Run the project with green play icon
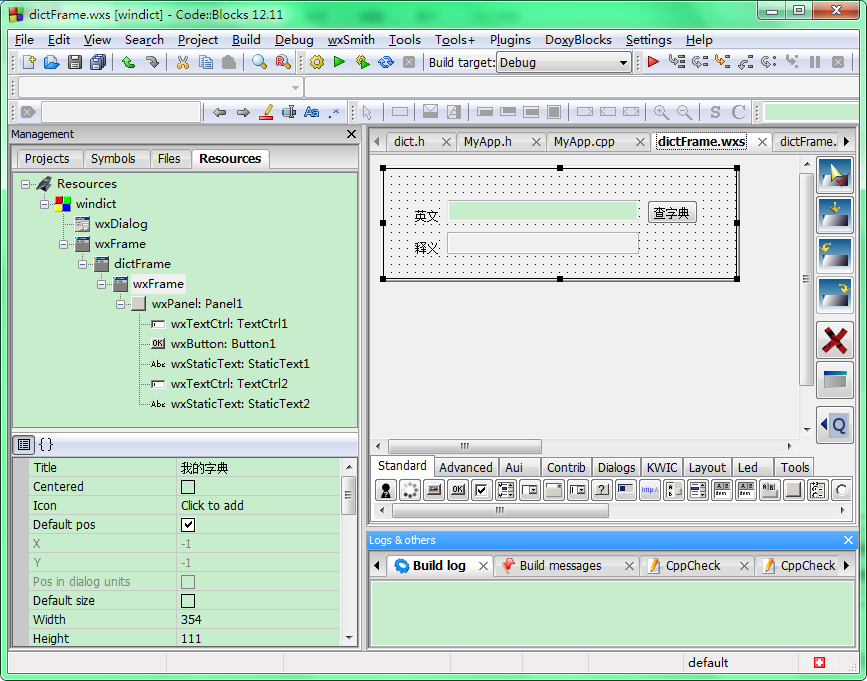 [339, 62]
